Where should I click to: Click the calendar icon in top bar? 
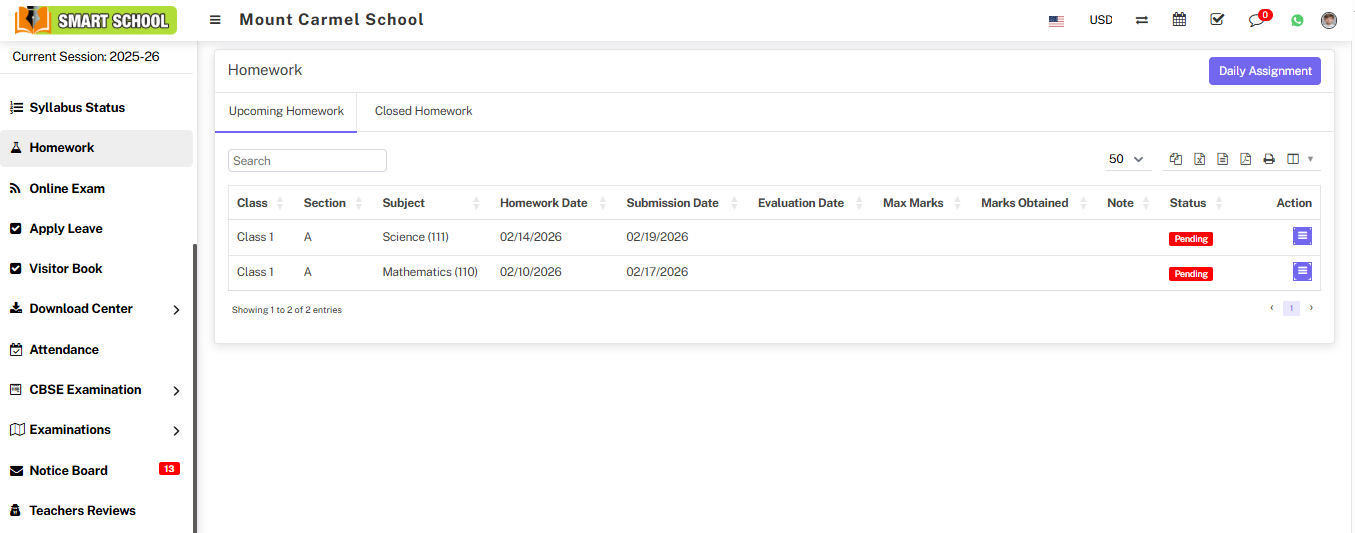(x=1179, y=20)
